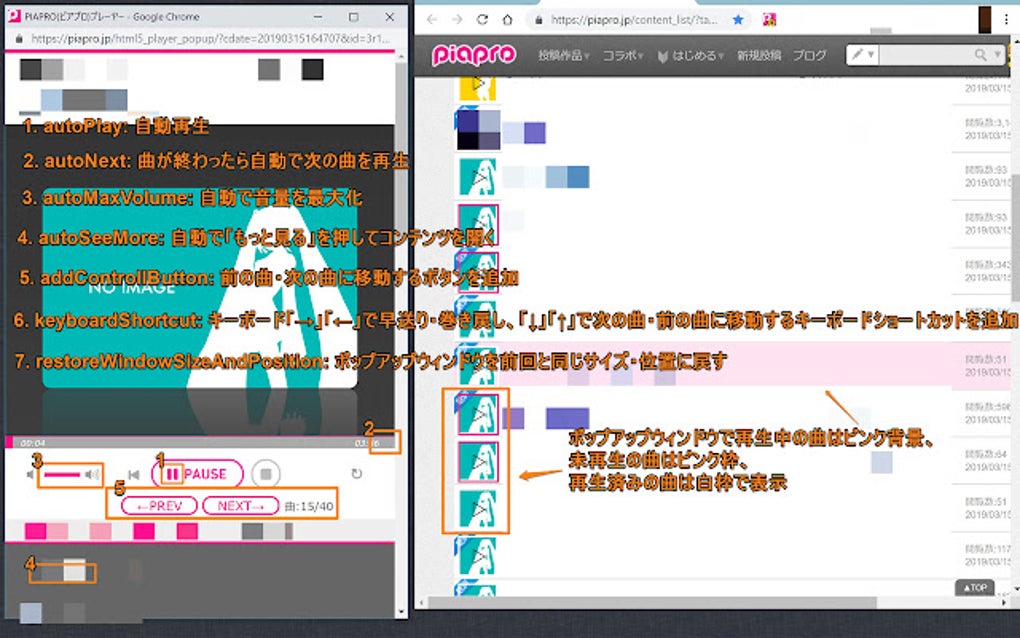The image size is (1020, 638).
Task: Click the pen icon inside the search bar
Action: (858, 53)
